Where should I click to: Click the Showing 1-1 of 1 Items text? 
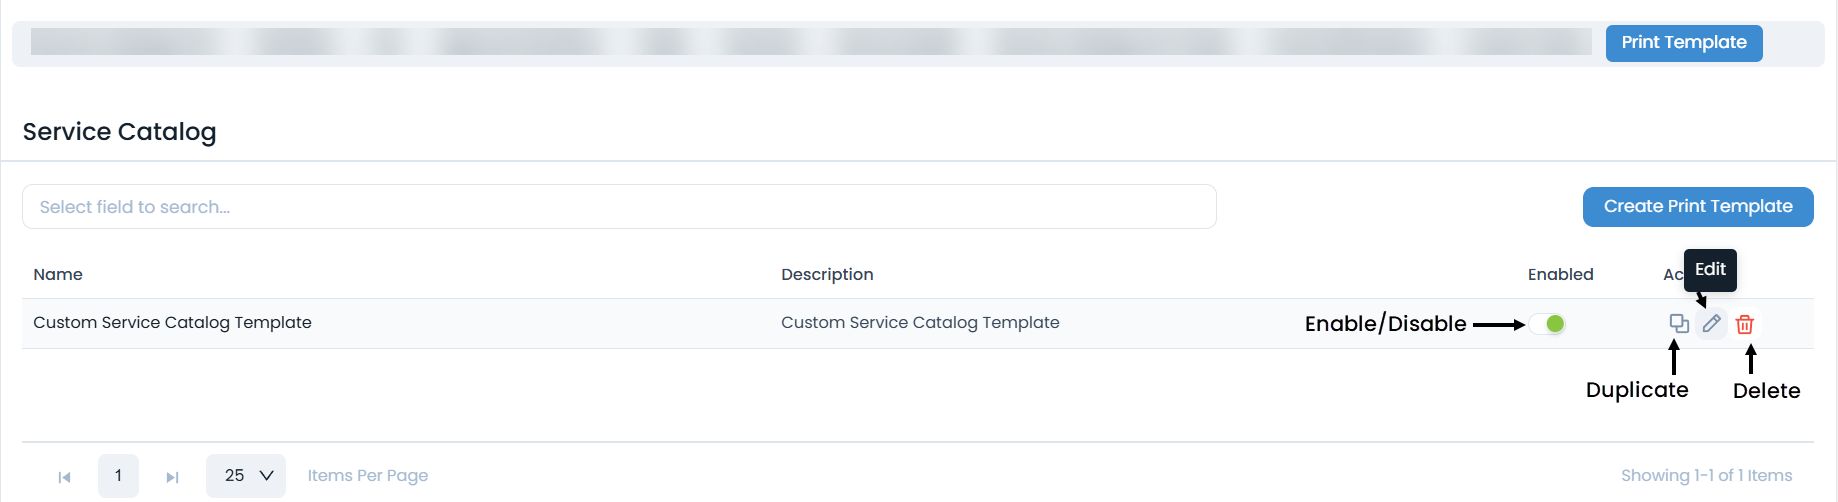click(x=1706, y=476)
